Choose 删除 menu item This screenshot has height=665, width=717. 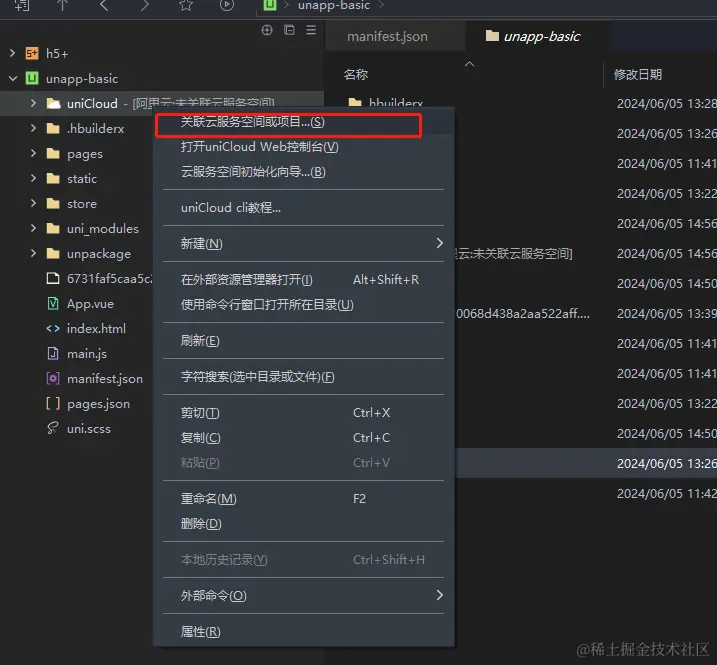pyautogui.click(x=304, y=524)
